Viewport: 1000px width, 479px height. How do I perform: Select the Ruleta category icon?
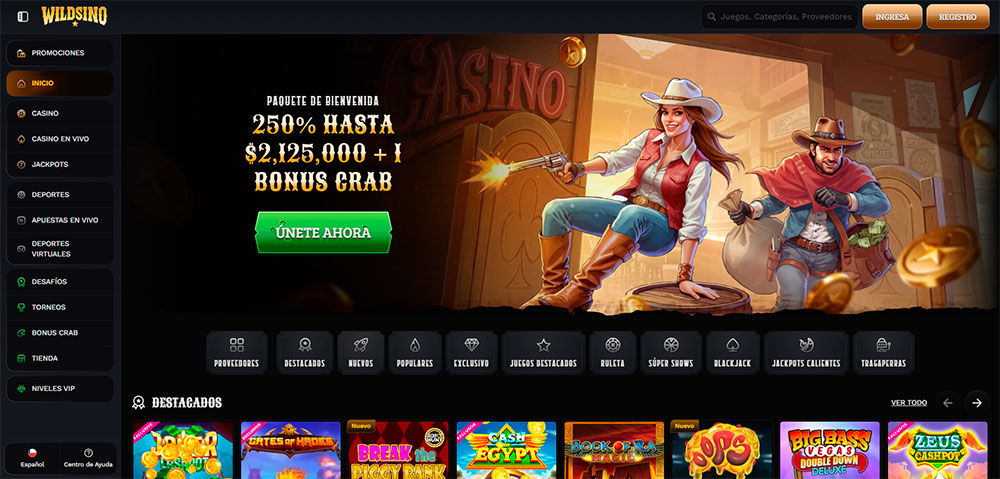click(612, 353)
